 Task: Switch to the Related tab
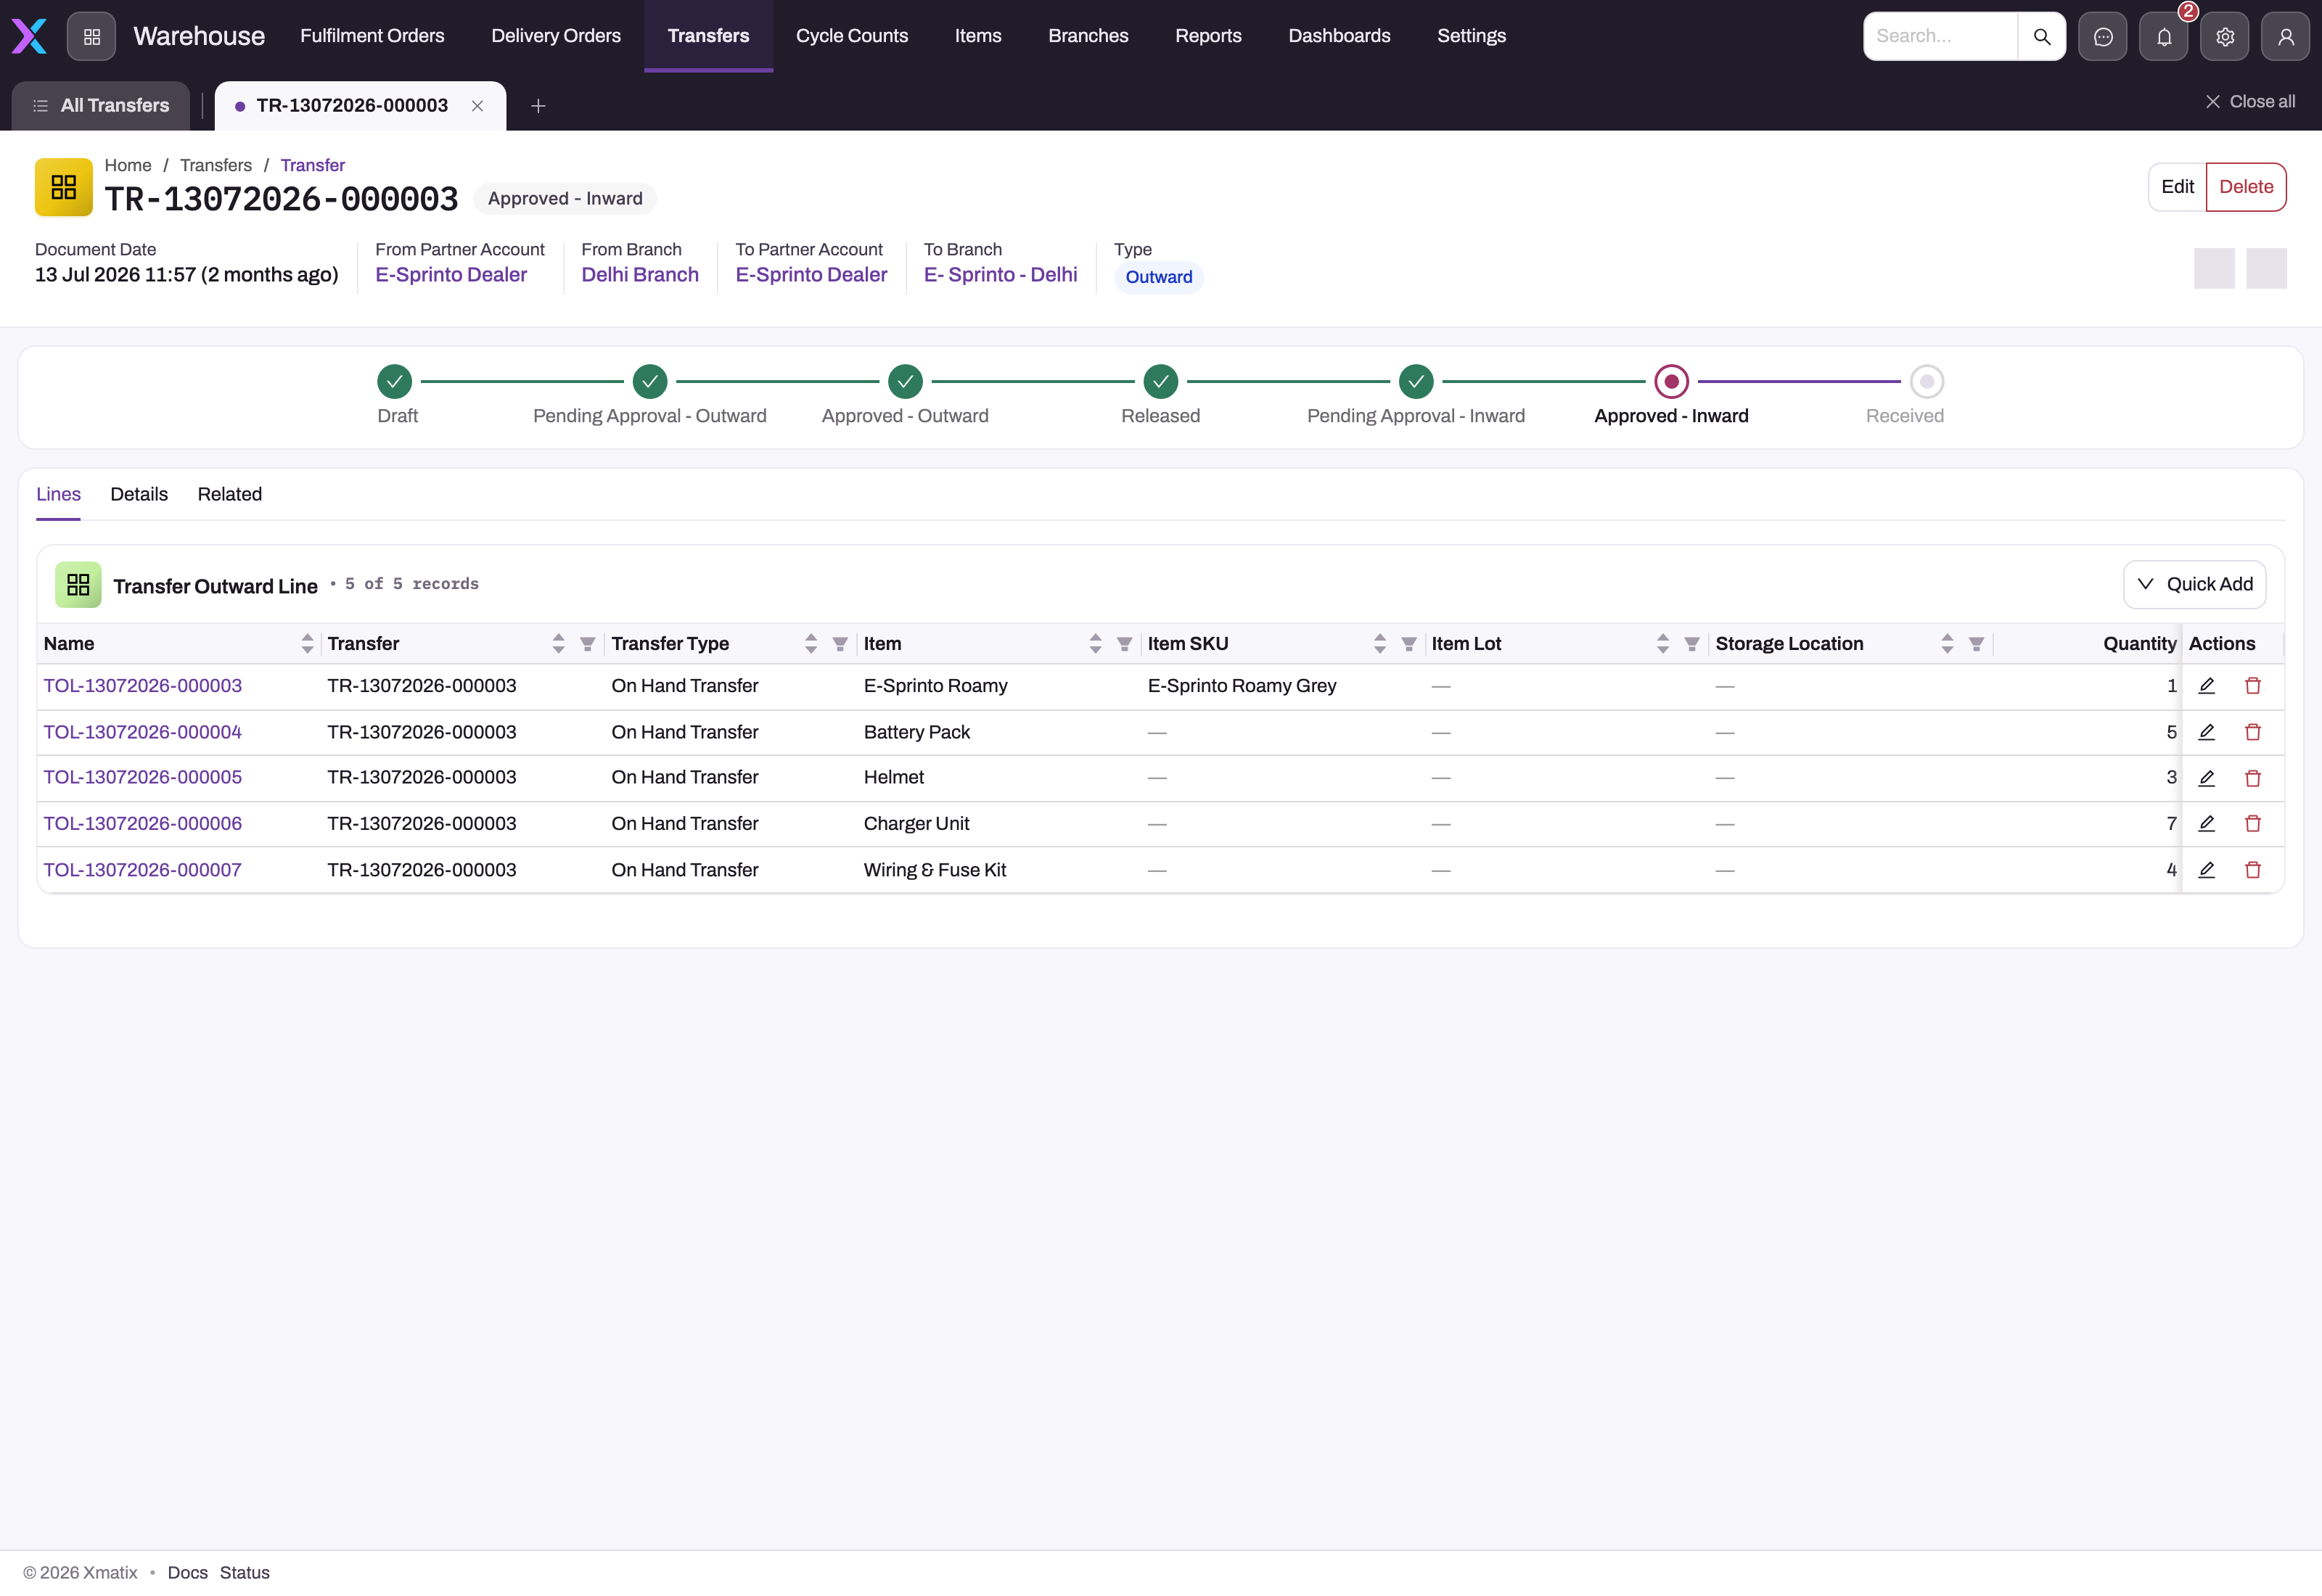click(x=230, y=495)
